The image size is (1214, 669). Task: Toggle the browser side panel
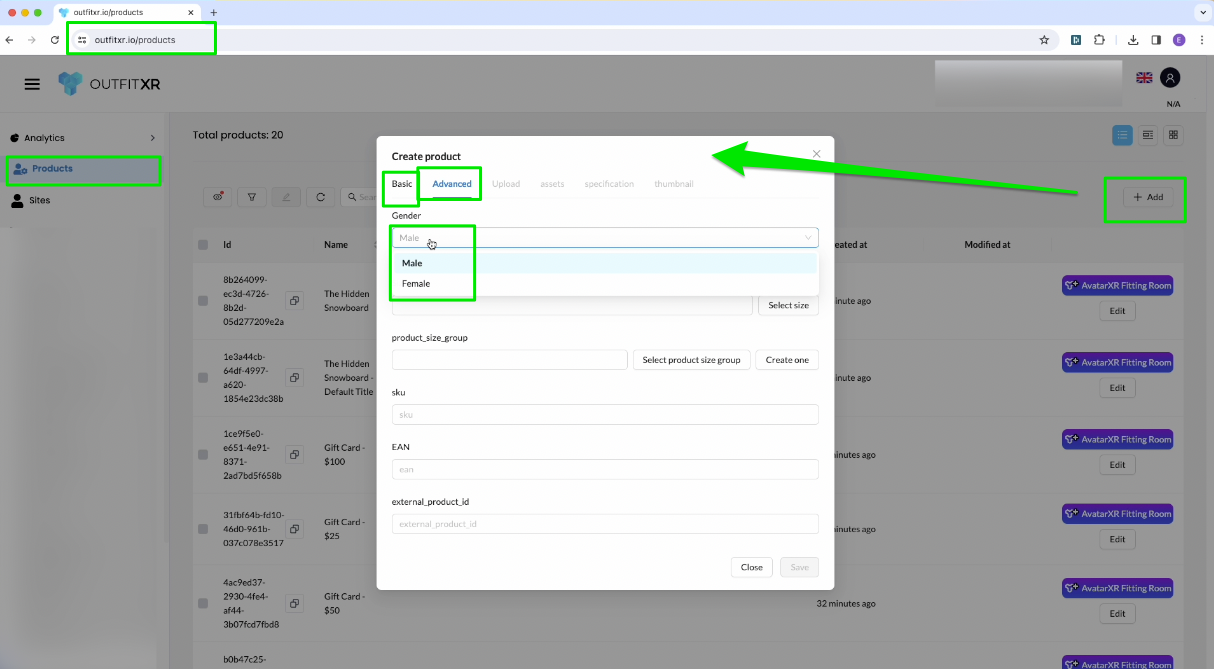(x=1156, y=40)
